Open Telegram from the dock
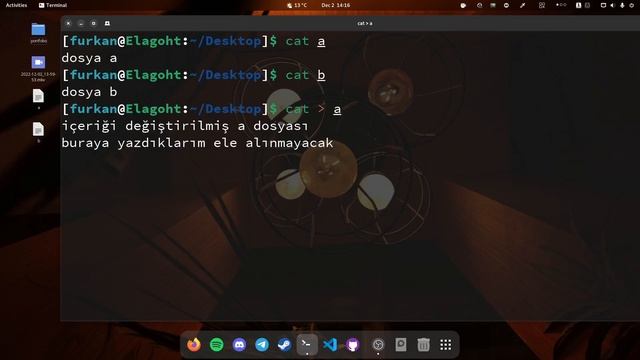Image resolution: width=640 pixels, height=360 pixels. click(262, 345)
